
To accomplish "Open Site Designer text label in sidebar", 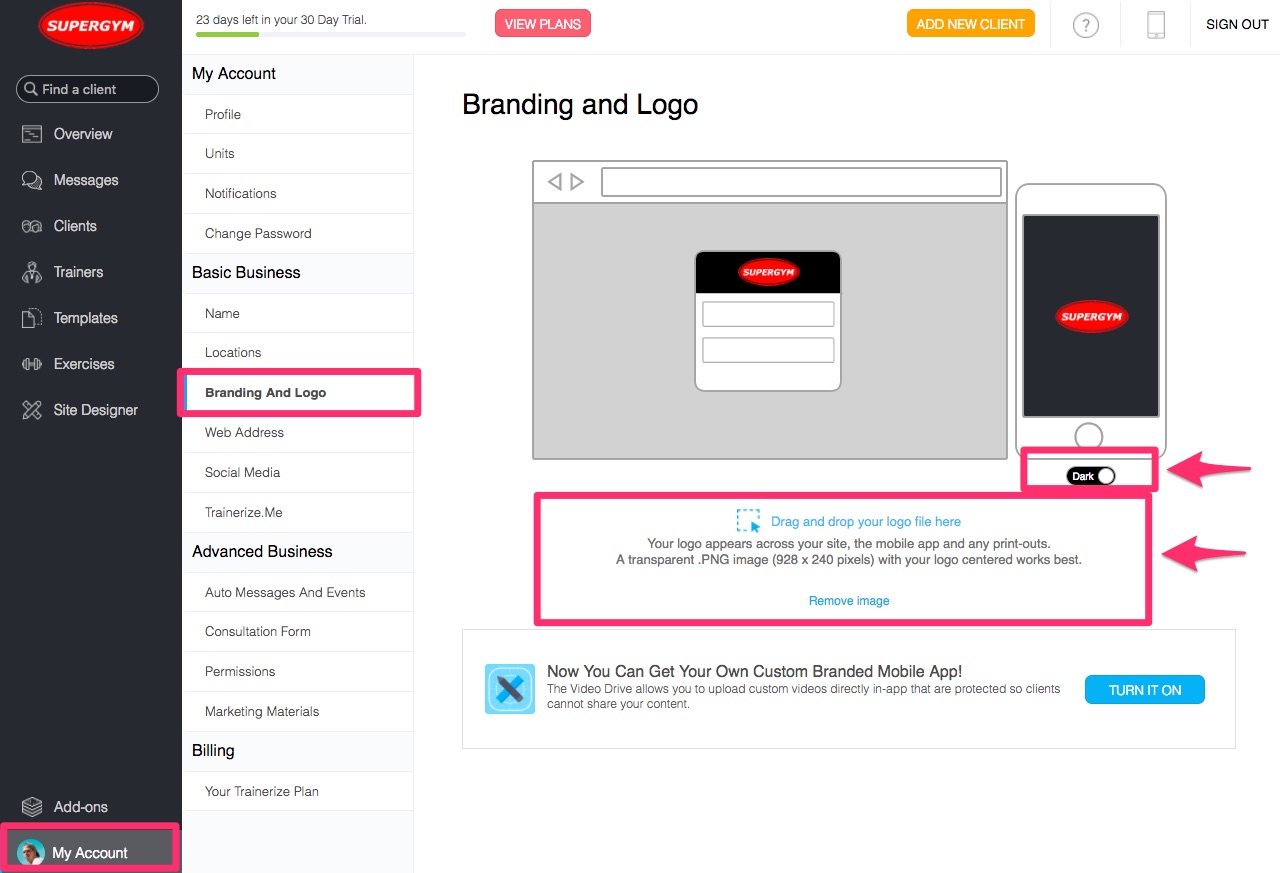I will pyautogui.click(x=96, y=410).
